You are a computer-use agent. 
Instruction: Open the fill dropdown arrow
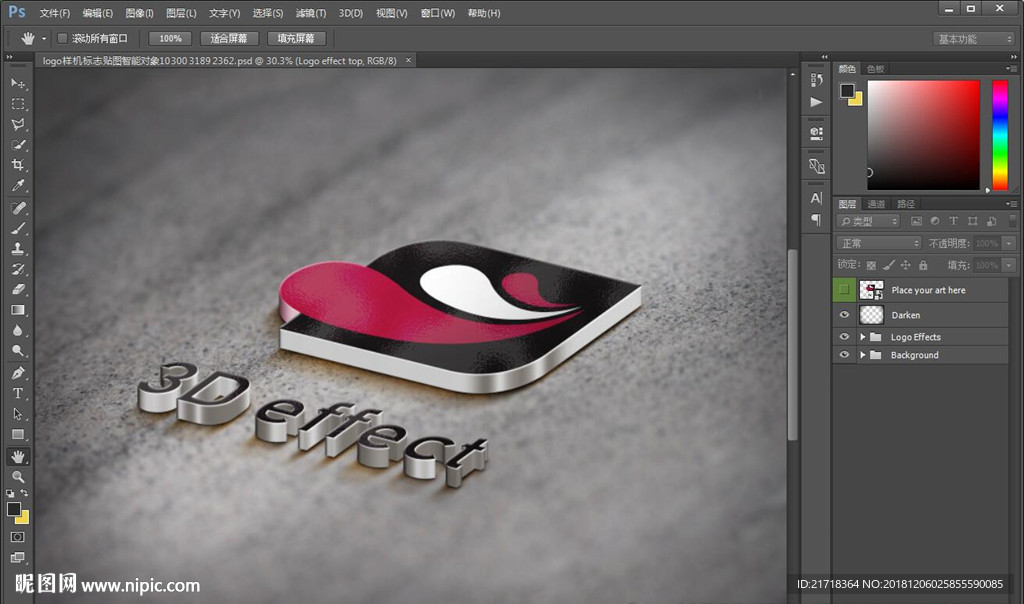coord(1010,265)
